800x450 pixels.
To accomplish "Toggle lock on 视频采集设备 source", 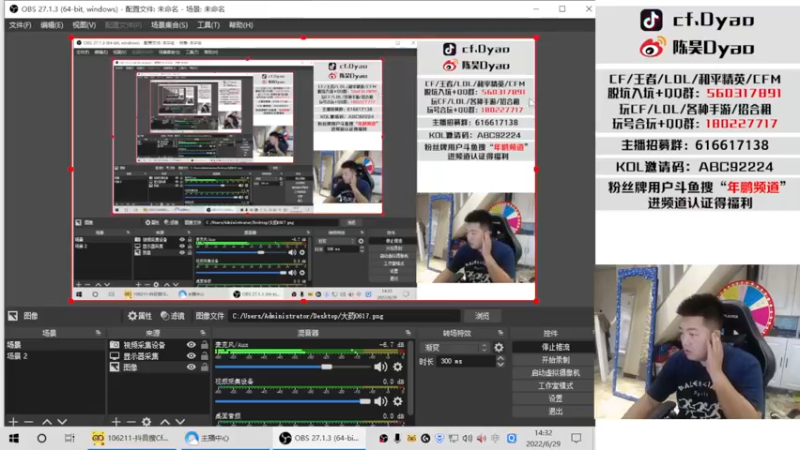I will point(204,345).
